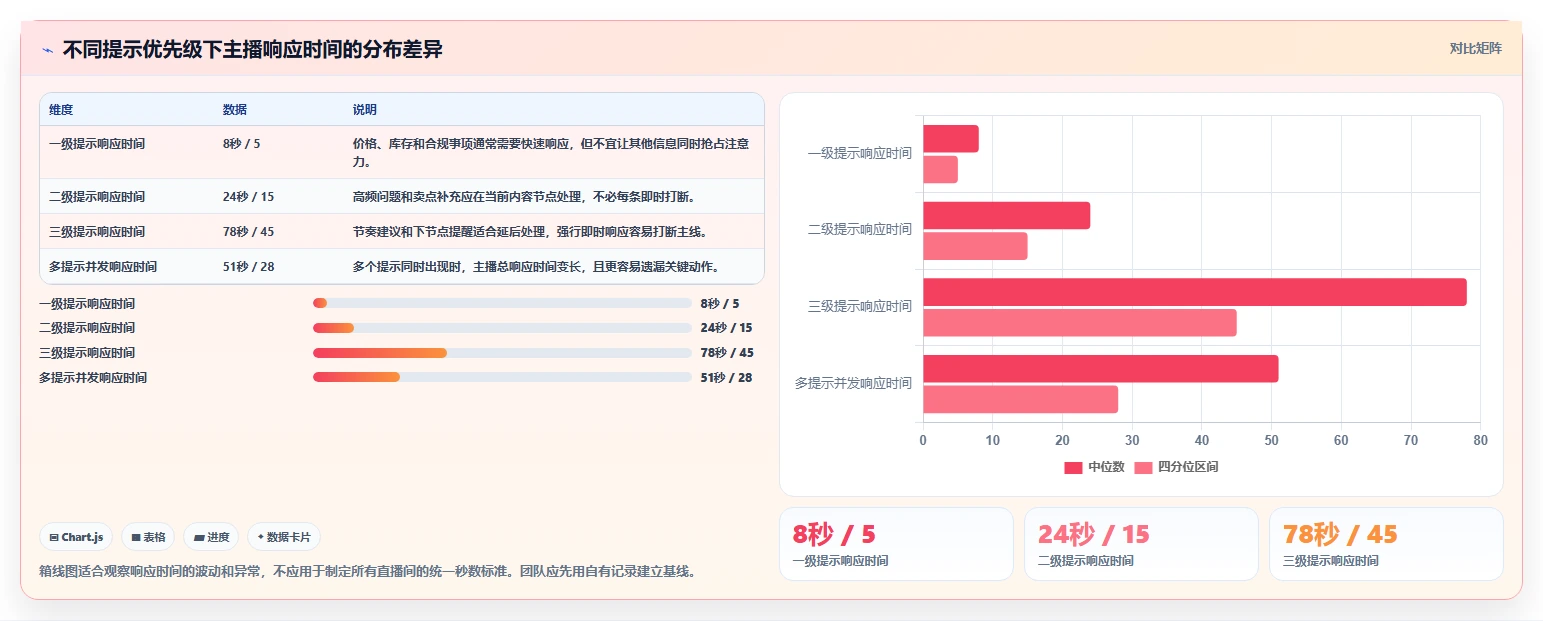The height and width of the screenshot is (621, 1543).
Task: Click the 中位数 bar for 三级提示响应时间 in the chart
Action: pyautogui.click(x=1195, y=292)
